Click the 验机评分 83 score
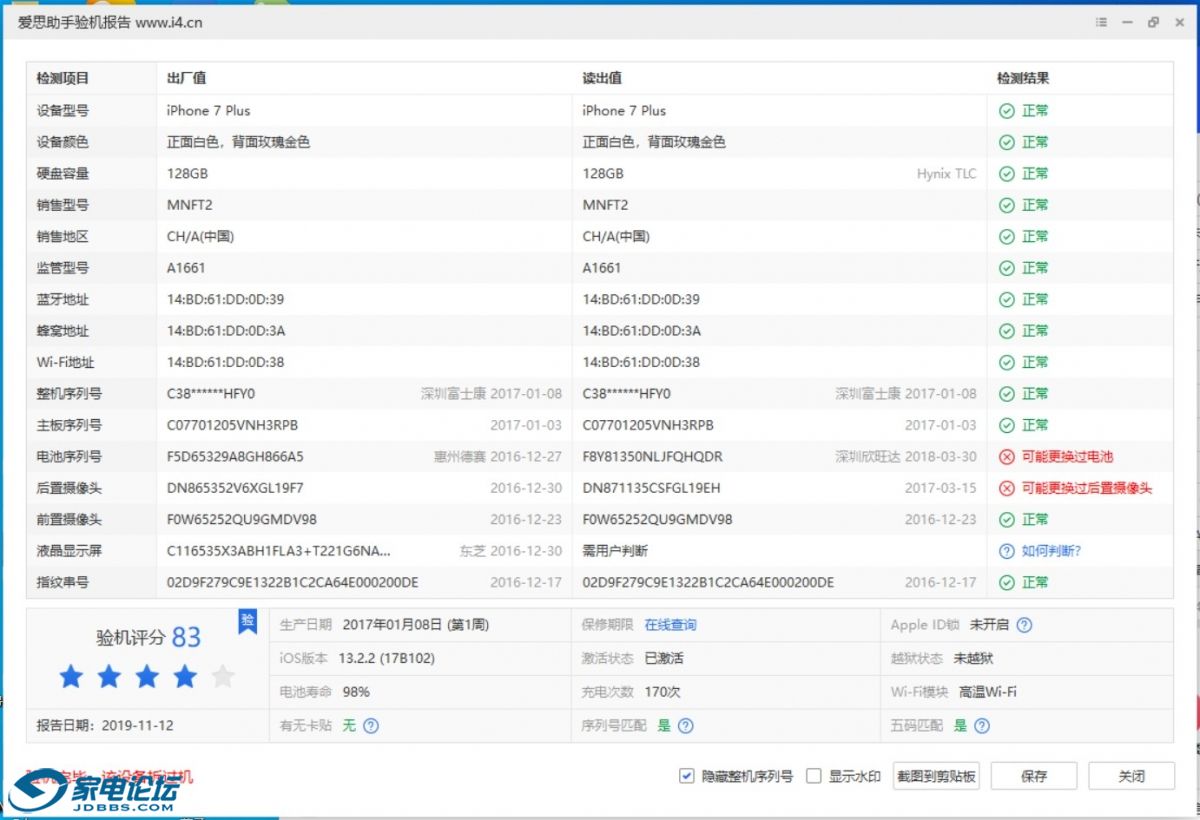1200x820 pixels. (x=148, y=637)
